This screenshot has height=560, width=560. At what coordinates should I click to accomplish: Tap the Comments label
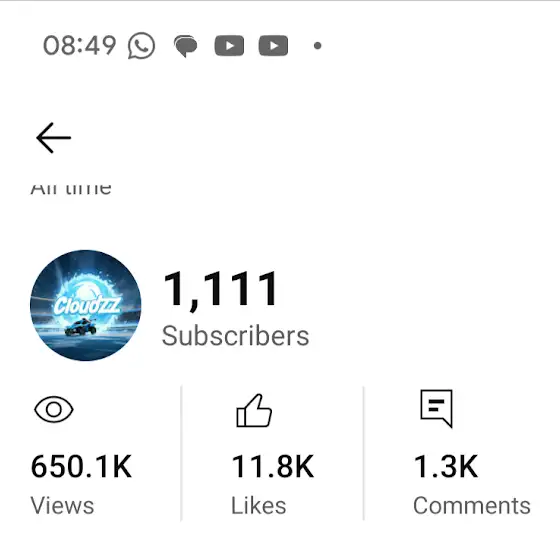pyautogui.click(x=472, y=506)
